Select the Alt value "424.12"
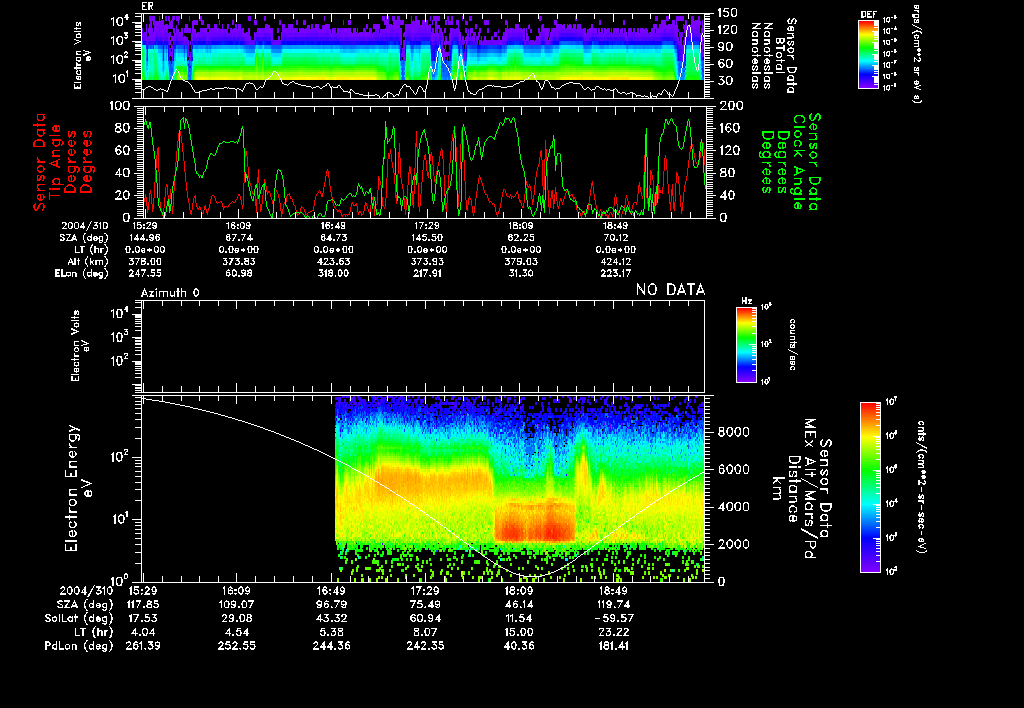This screenshot has height=708, width=1024. pyautogui.click(x=615, y=262)
